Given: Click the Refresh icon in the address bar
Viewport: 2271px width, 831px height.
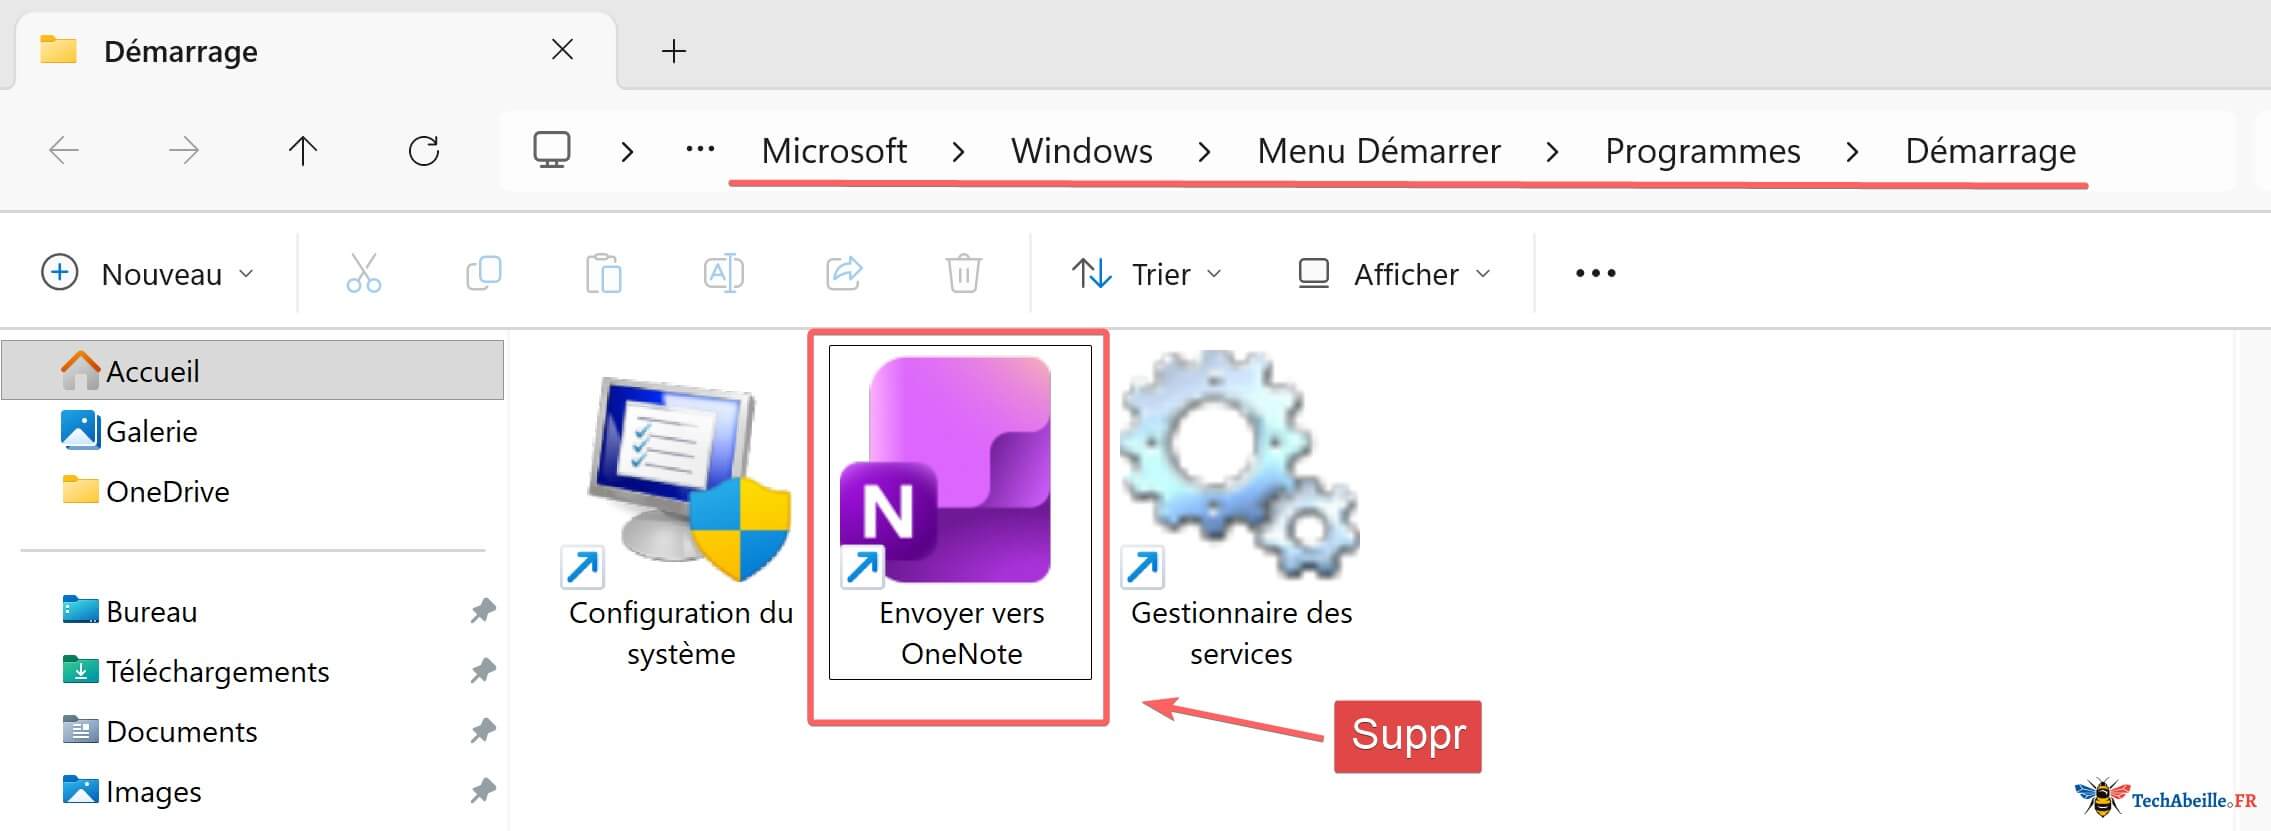Looking at the screenshot, I should click(425, 151).
